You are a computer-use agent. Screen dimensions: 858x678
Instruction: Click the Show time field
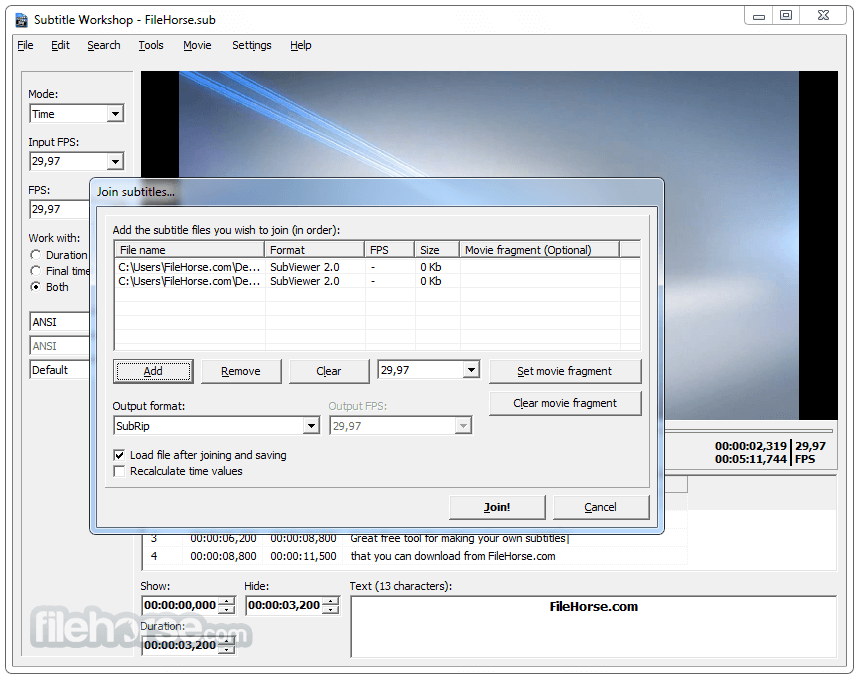pos(180,605)
